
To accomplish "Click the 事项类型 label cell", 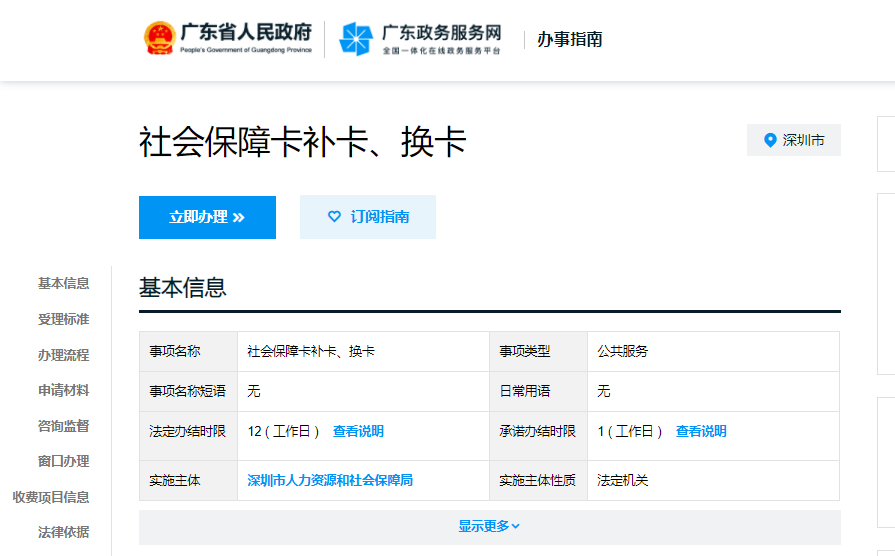I will point(538,352).
